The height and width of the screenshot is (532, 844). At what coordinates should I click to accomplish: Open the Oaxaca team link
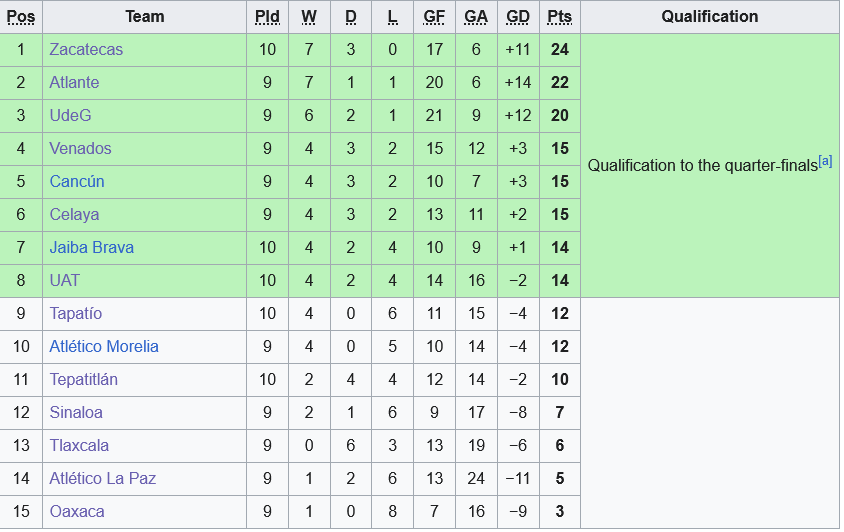coord(77,512)
